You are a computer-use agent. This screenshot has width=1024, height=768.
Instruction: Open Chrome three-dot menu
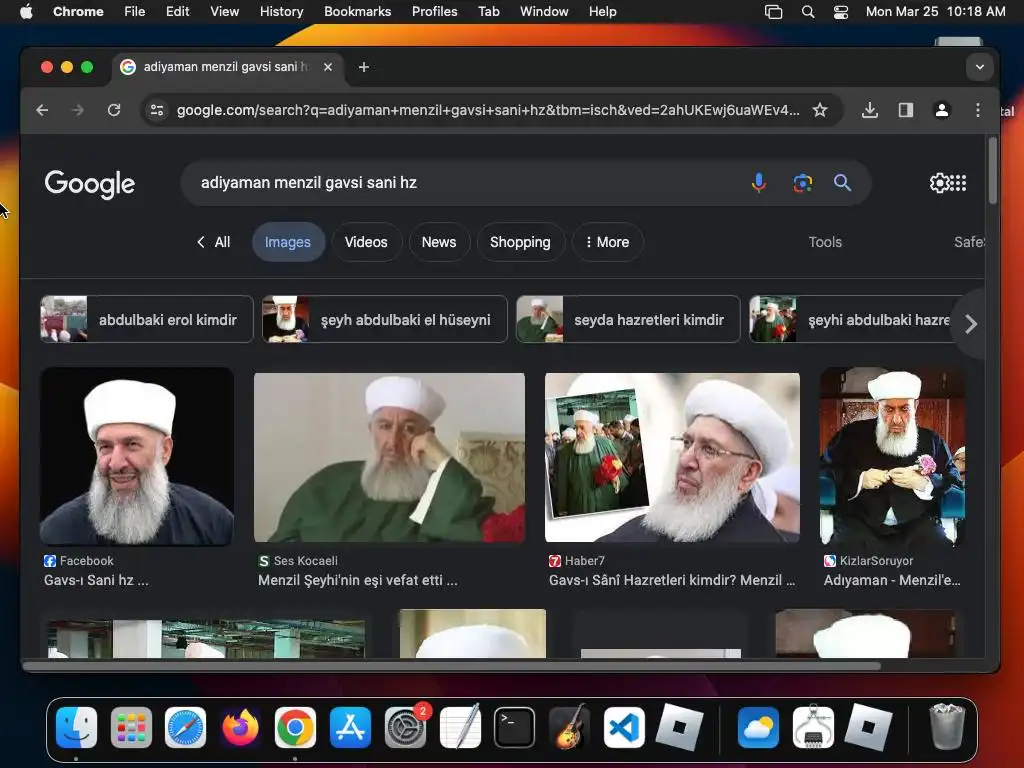pos(978,110)
